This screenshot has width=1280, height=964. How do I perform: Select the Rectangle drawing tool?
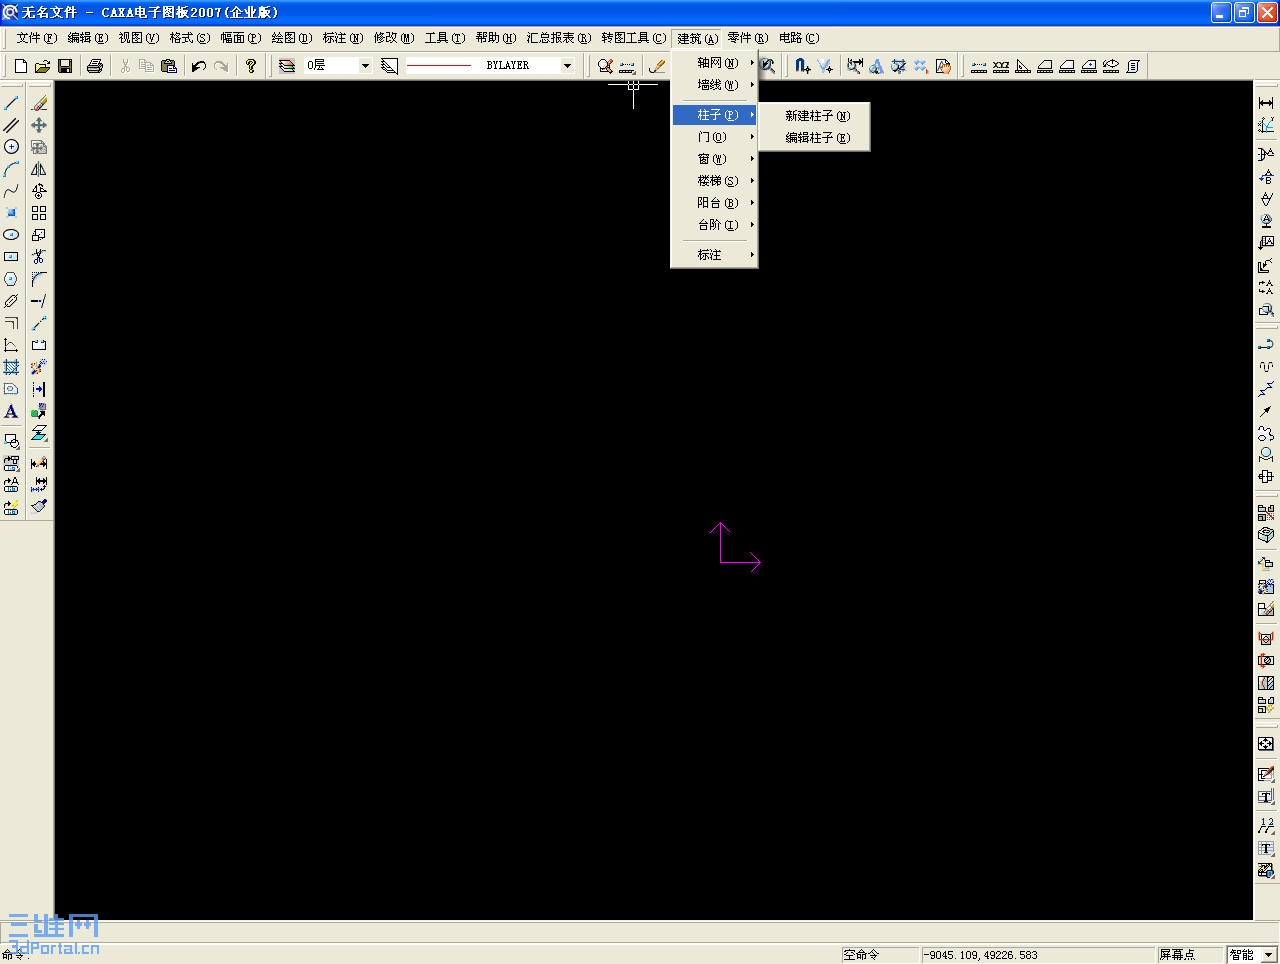12,257
